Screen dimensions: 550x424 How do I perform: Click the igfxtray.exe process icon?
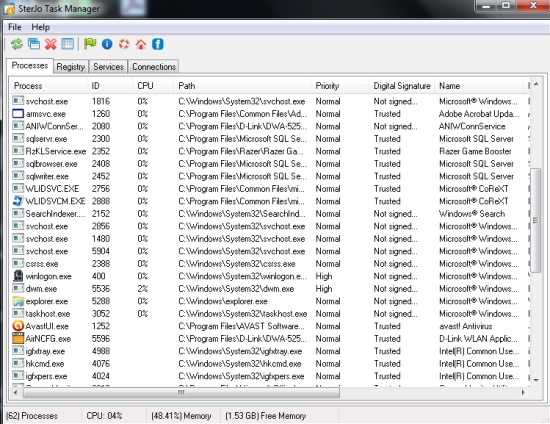[18, 351]
